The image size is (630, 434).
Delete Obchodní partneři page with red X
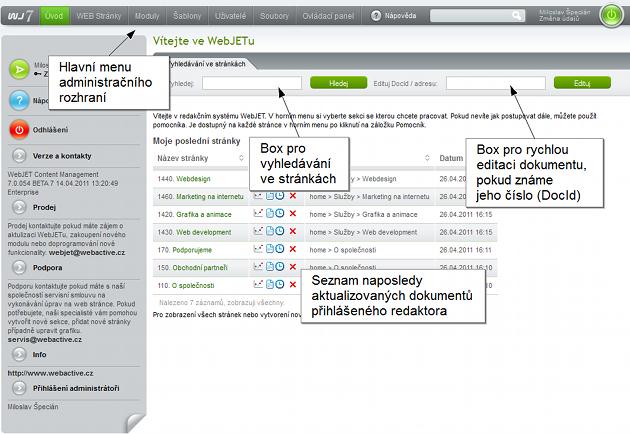click(x=293, y=266)
